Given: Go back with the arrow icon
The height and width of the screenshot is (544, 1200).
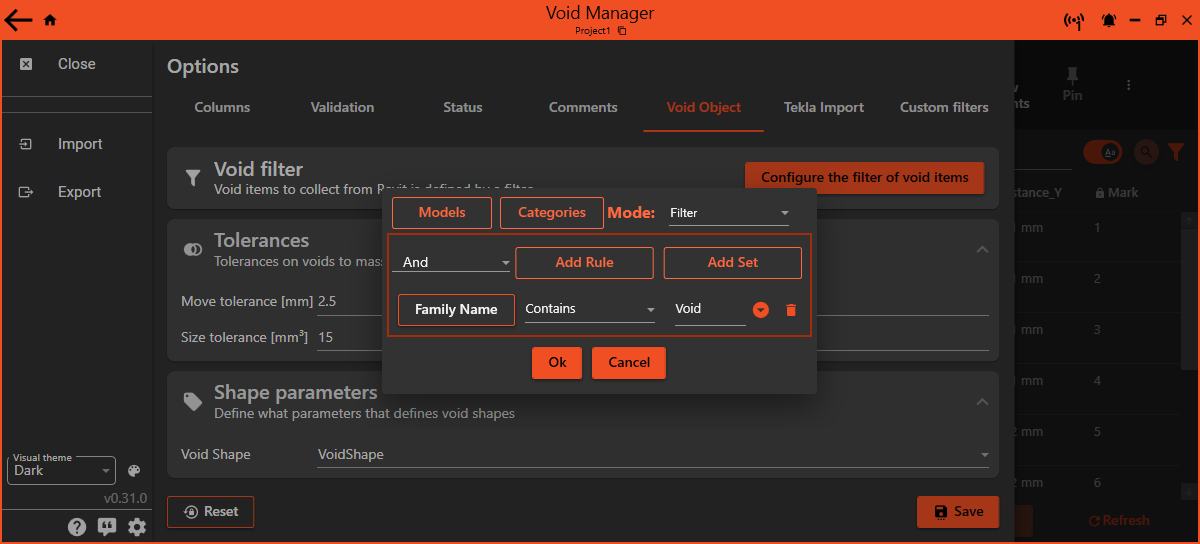Looking at the screenshot, I should click(x=18, y=20).
